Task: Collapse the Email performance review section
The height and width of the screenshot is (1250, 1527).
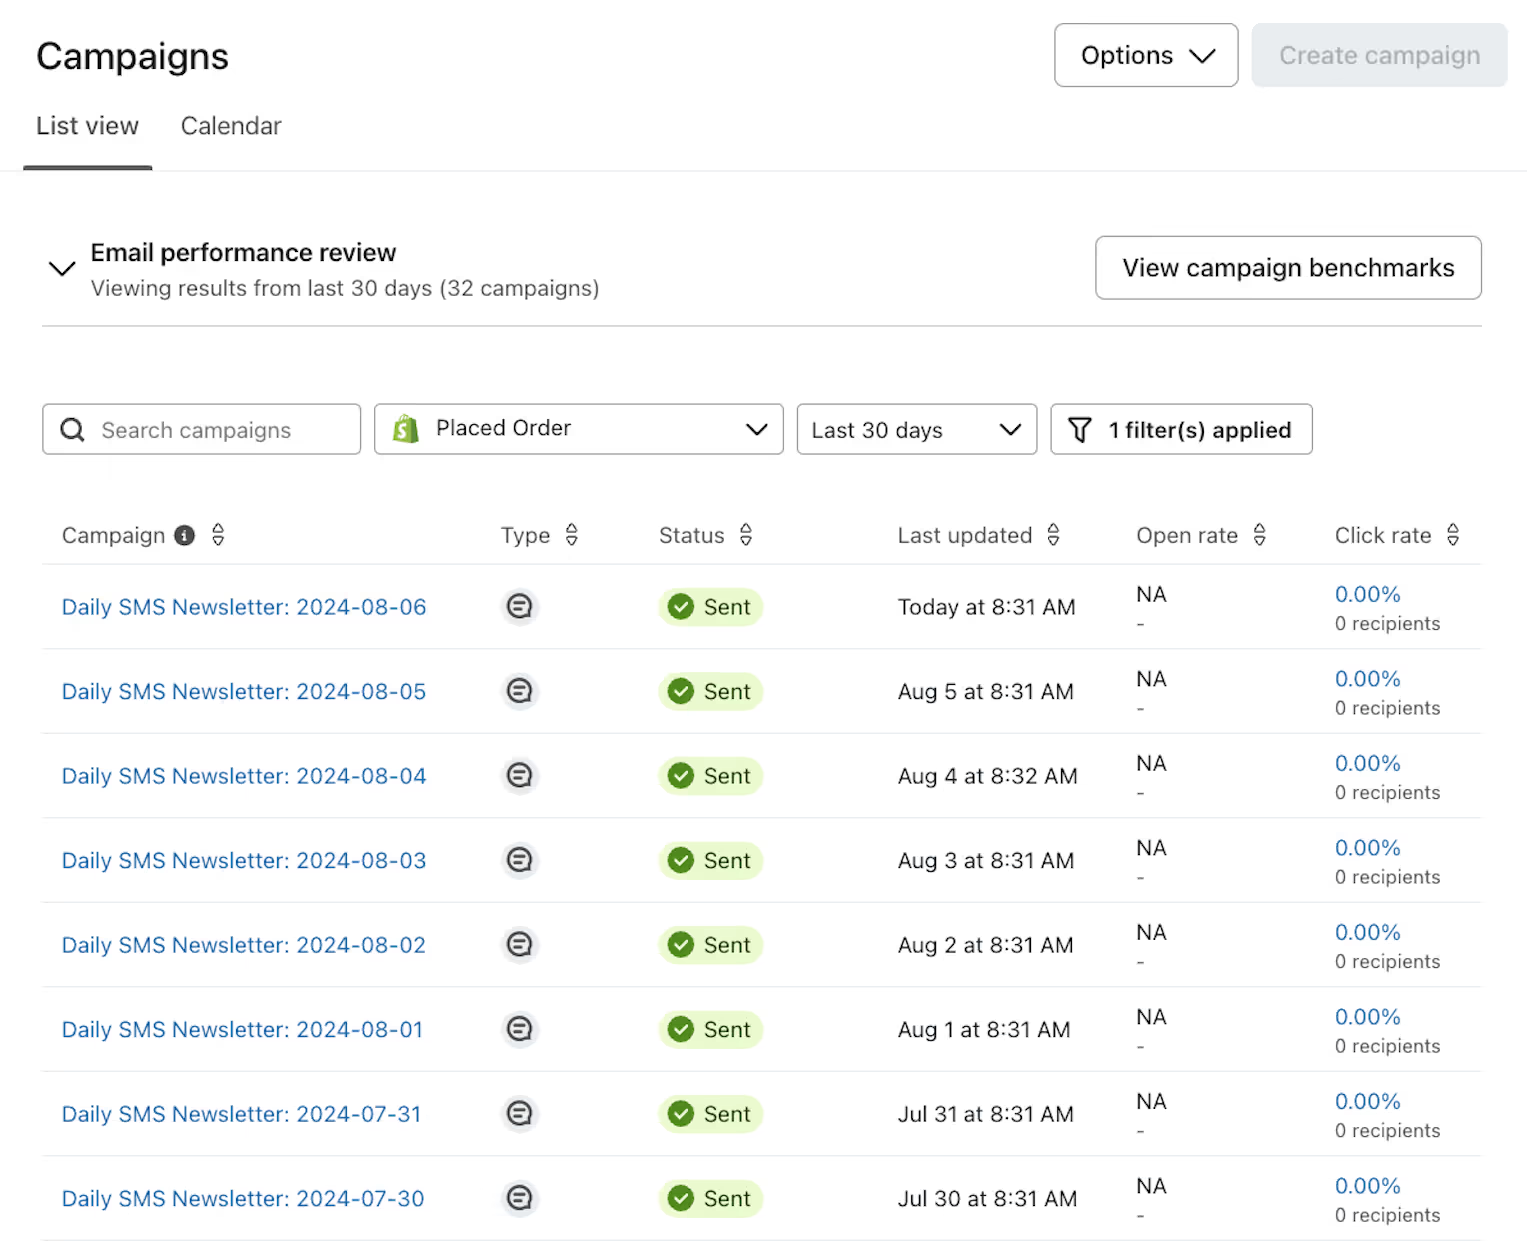Action: pos(62,268)
